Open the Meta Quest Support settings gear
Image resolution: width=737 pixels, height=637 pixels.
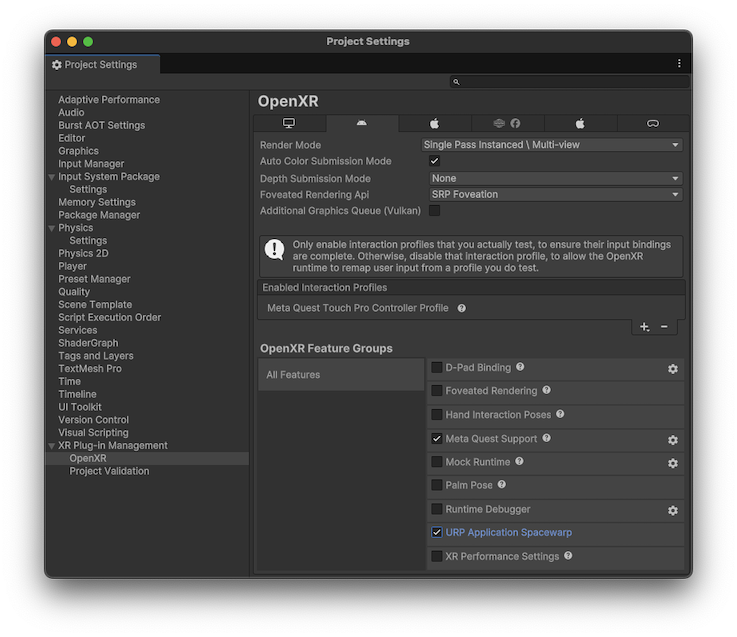click(x=673, y=440)
